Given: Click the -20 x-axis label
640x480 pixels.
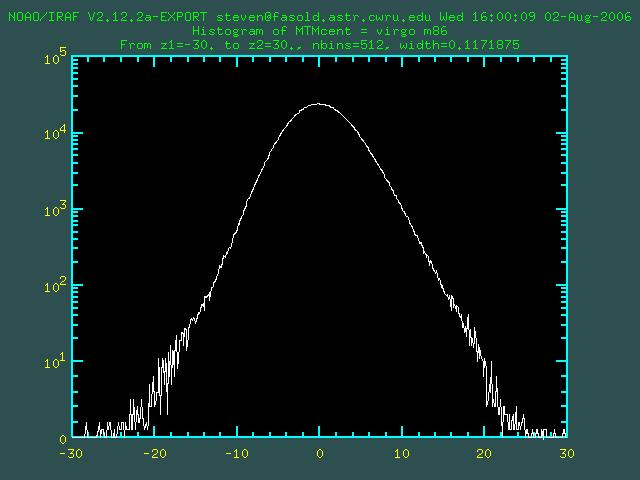Looking at the screenshot, I should (x=155, y=453).
